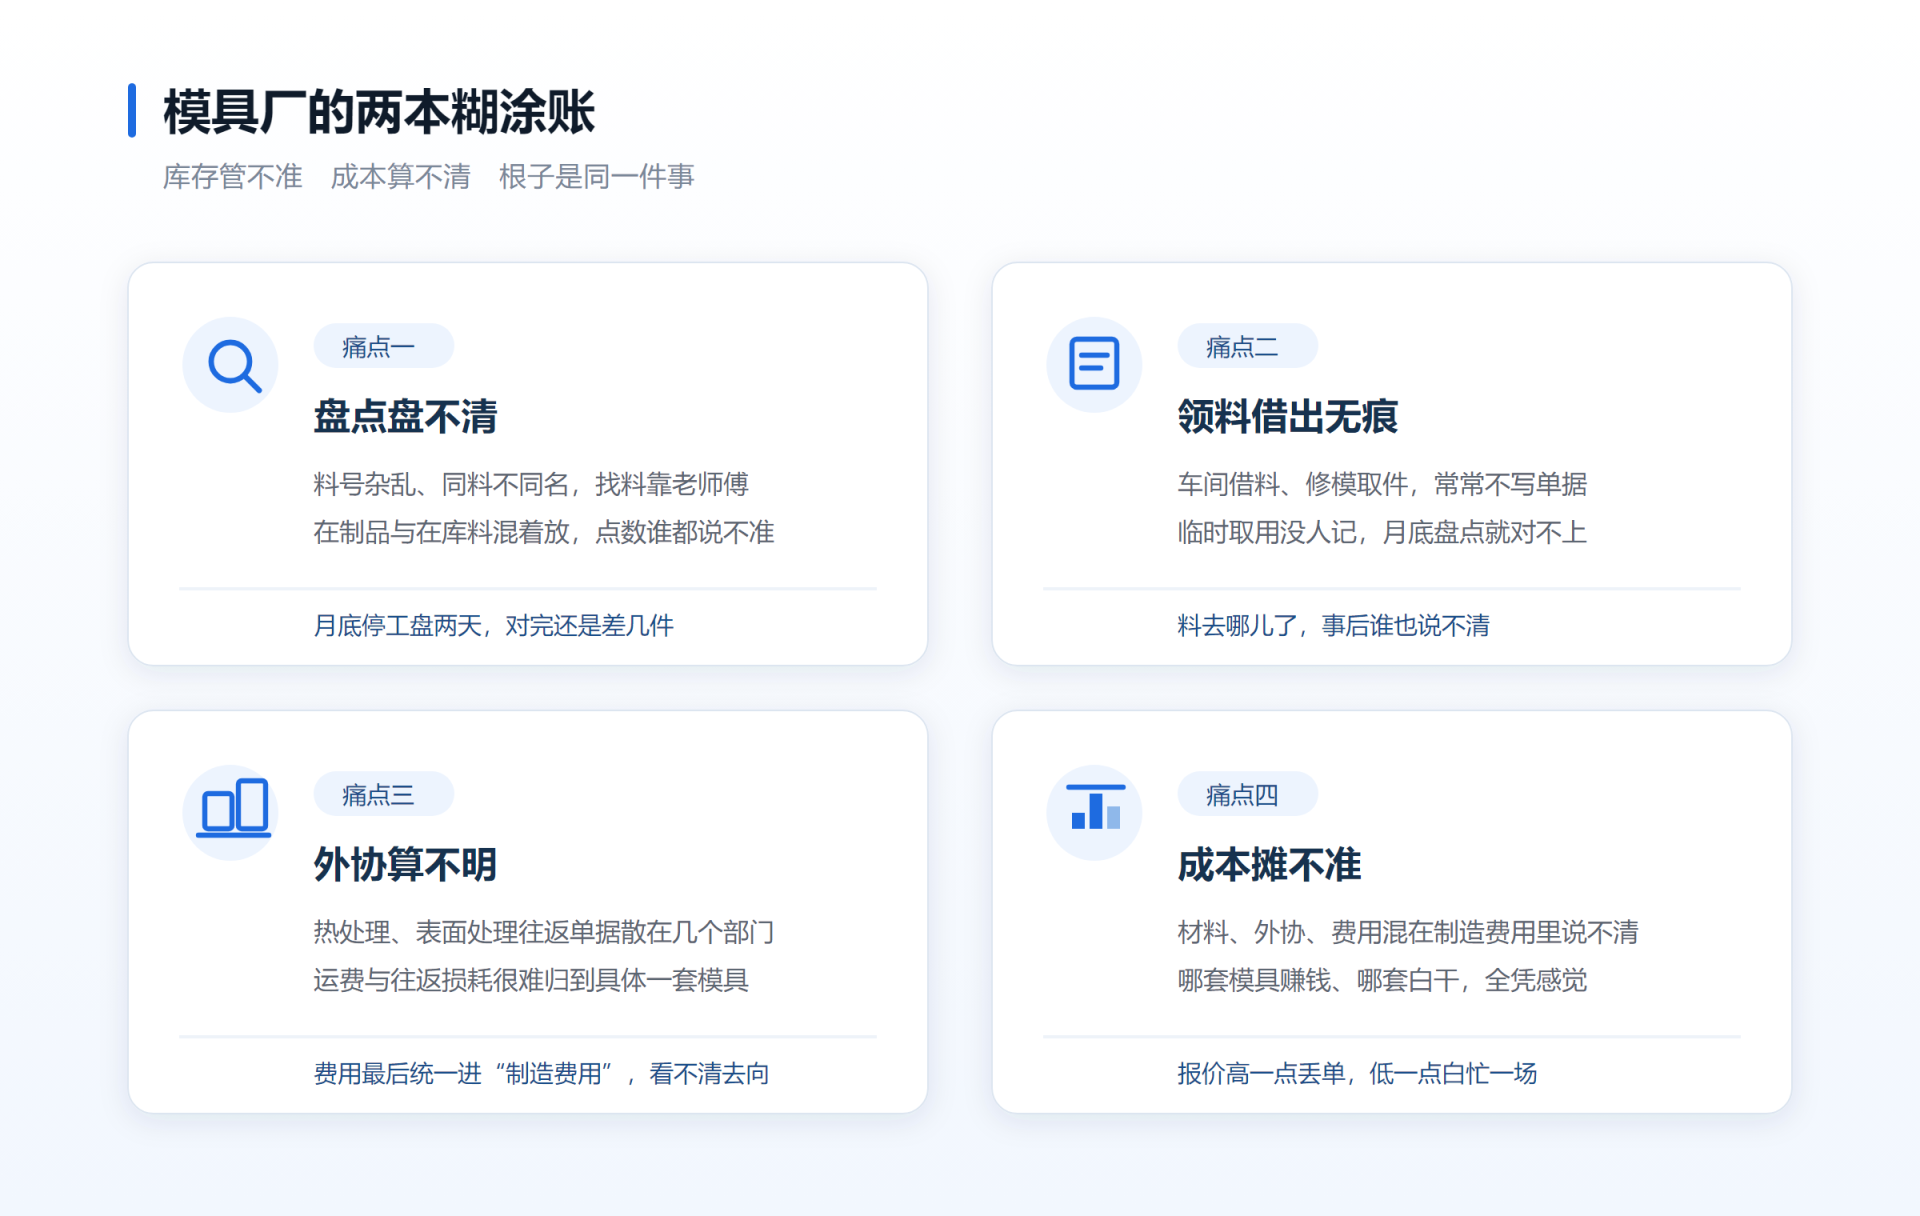Click subtitle text 库存管不准
The width and height of the screenshot is (1920, 1216).
tap(233, 177)
